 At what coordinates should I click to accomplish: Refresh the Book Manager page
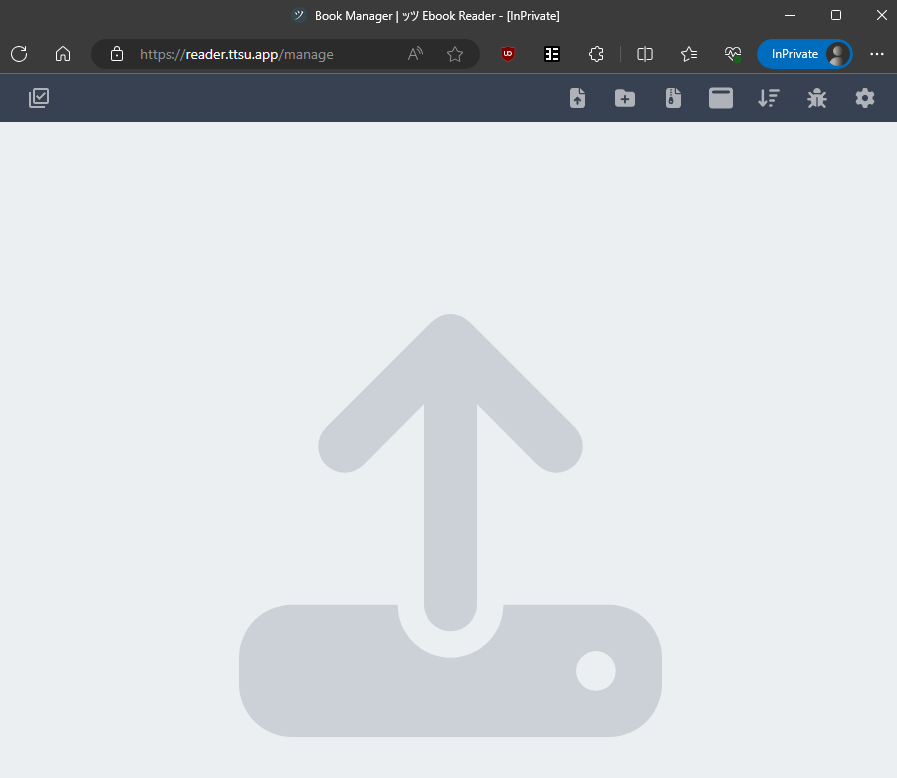click(x=19, y=54)
